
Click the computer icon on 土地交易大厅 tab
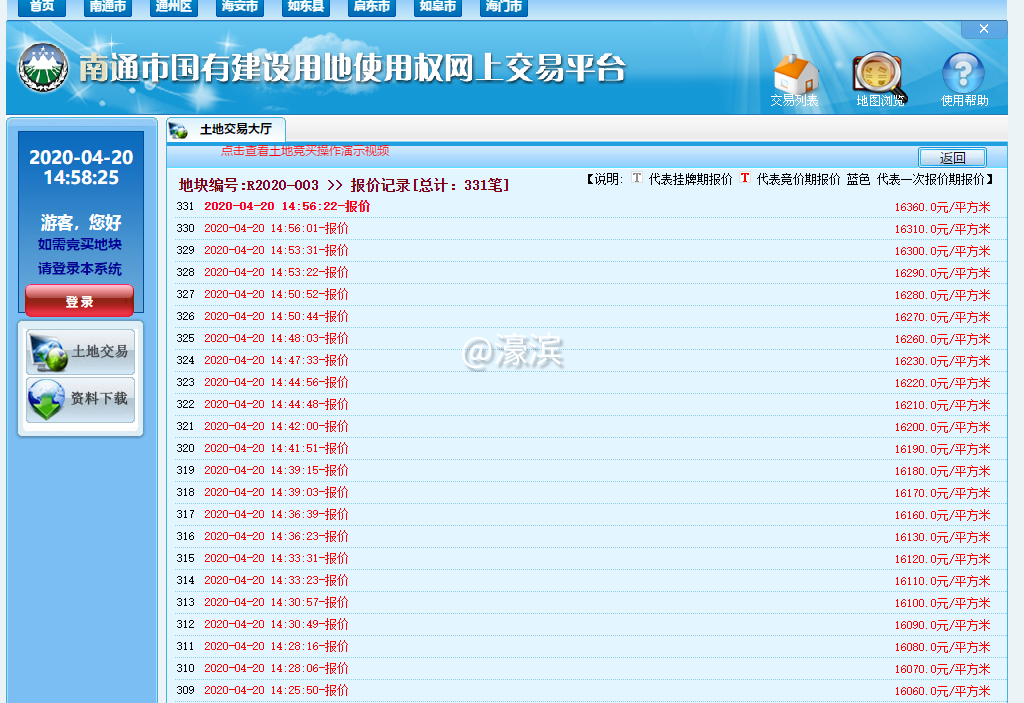tap(179, 130)
